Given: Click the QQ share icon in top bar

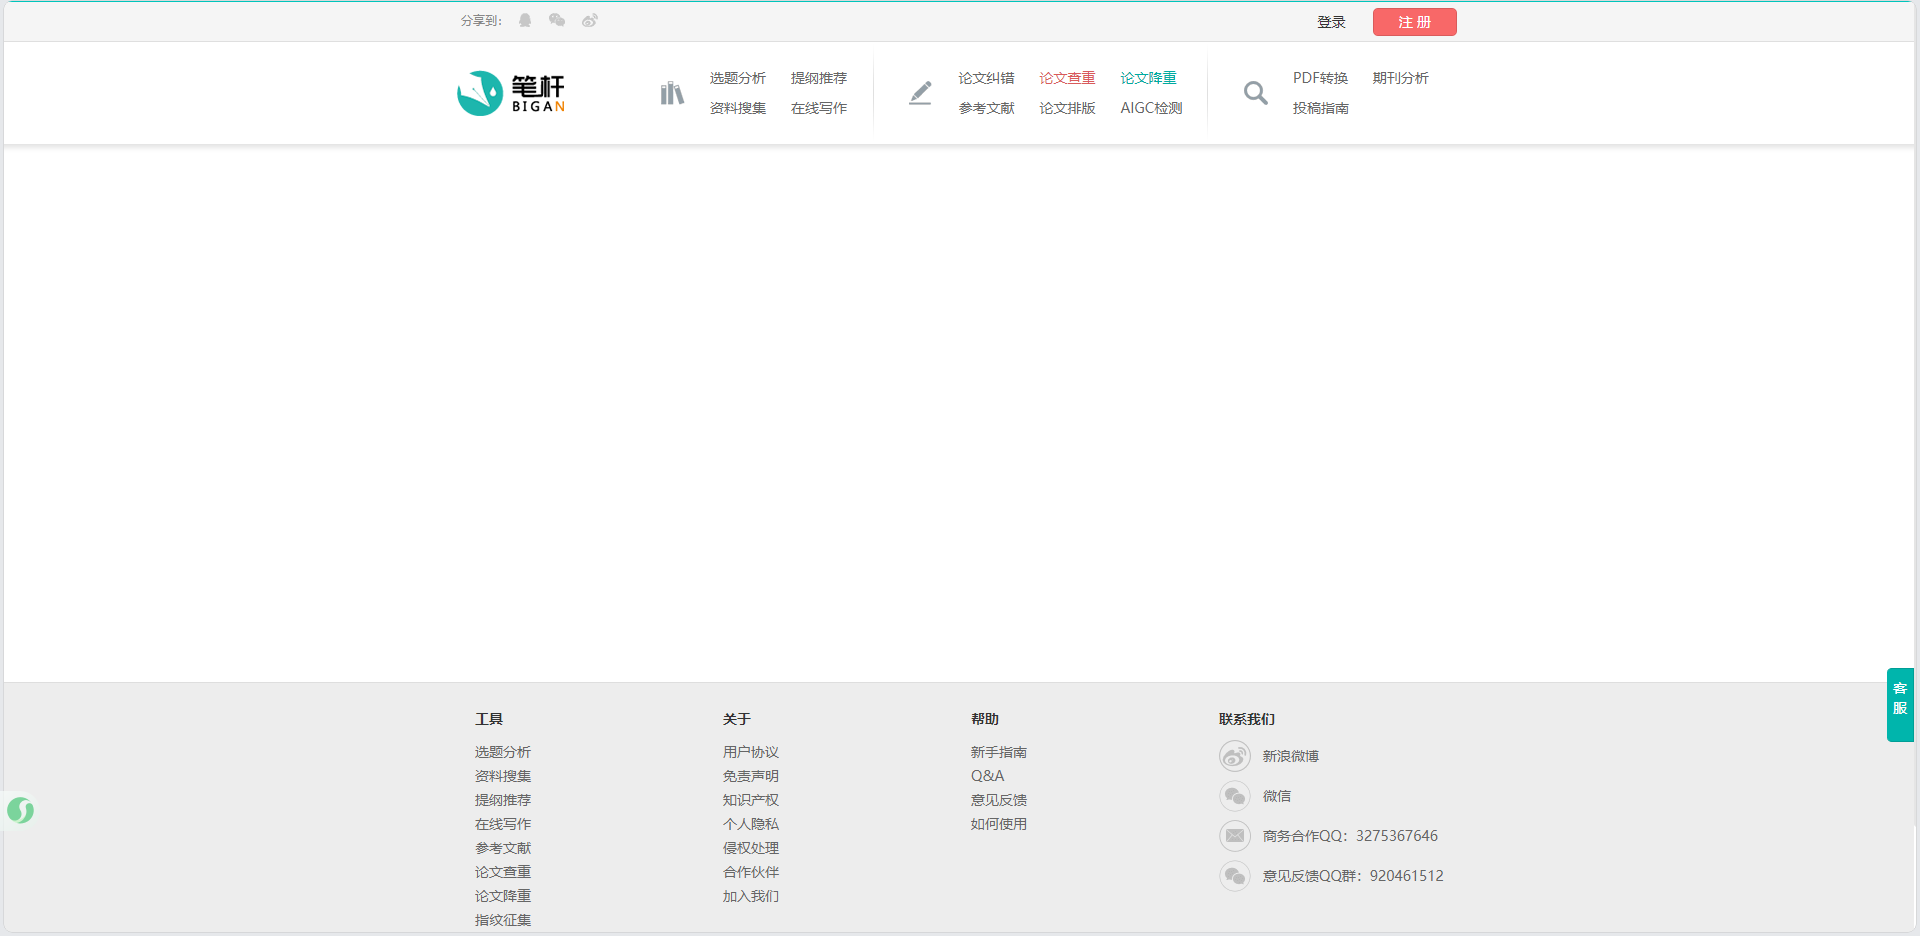Looking at the screenshot, I should pyautogui.click(x=525, y=21).
